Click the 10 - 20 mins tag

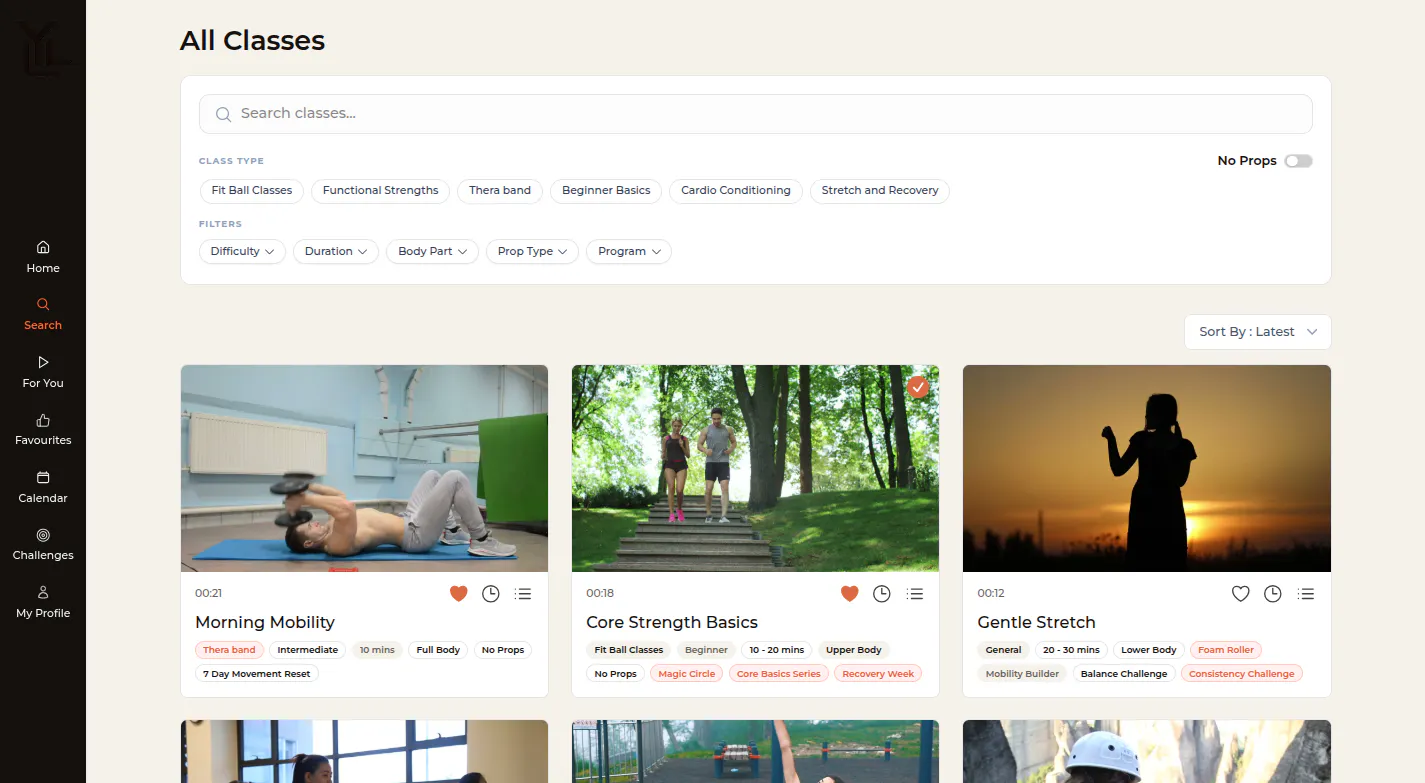click(776, 650)
